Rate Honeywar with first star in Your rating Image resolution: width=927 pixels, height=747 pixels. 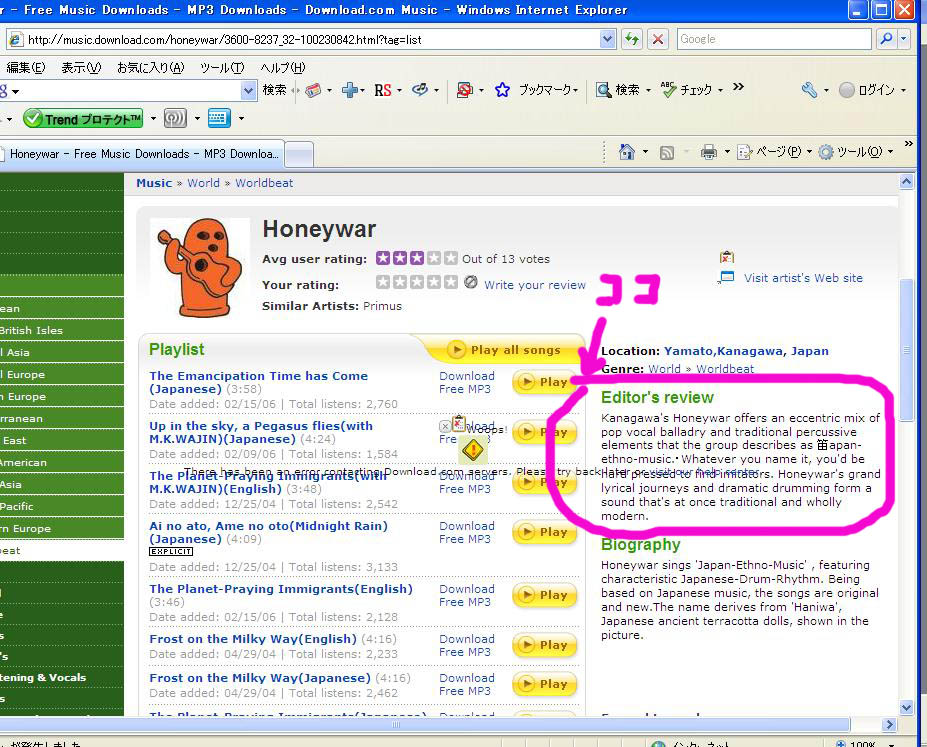(383, 282)
